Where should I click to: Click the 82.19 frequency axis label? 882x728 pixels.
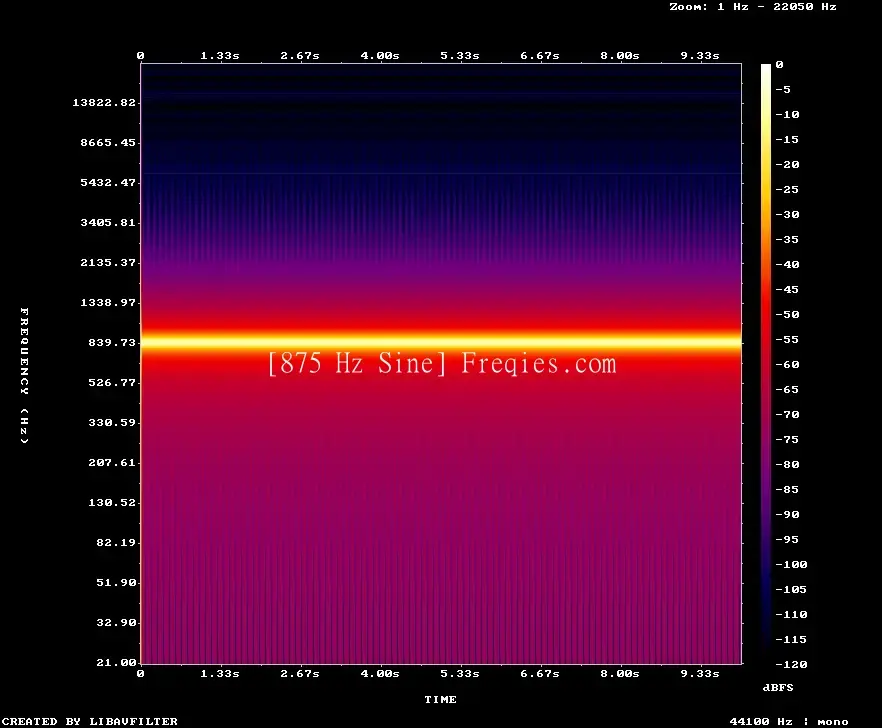point(116,542)
